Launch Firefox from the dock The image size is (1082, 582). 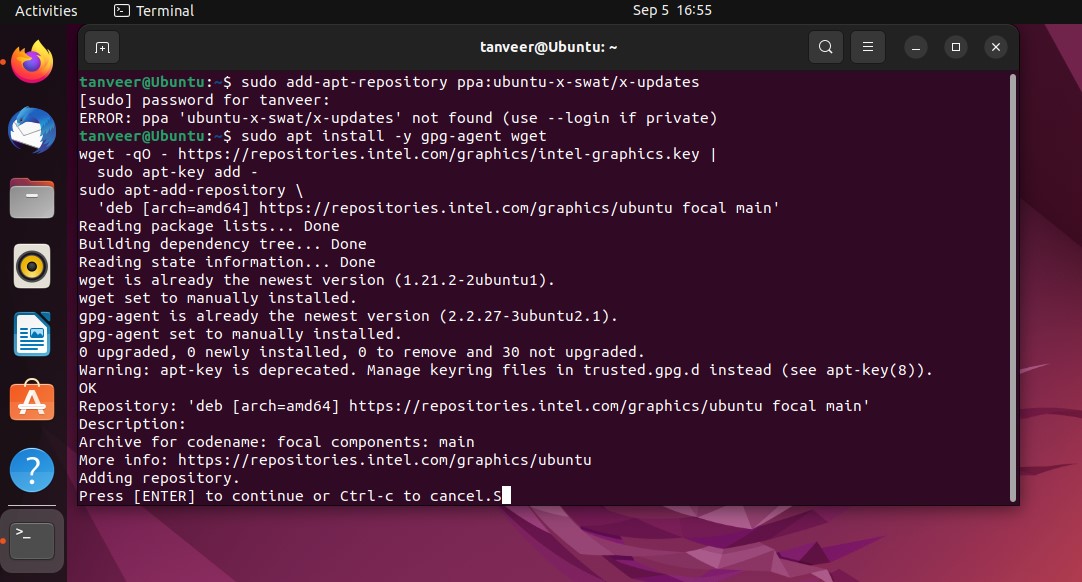31,62
